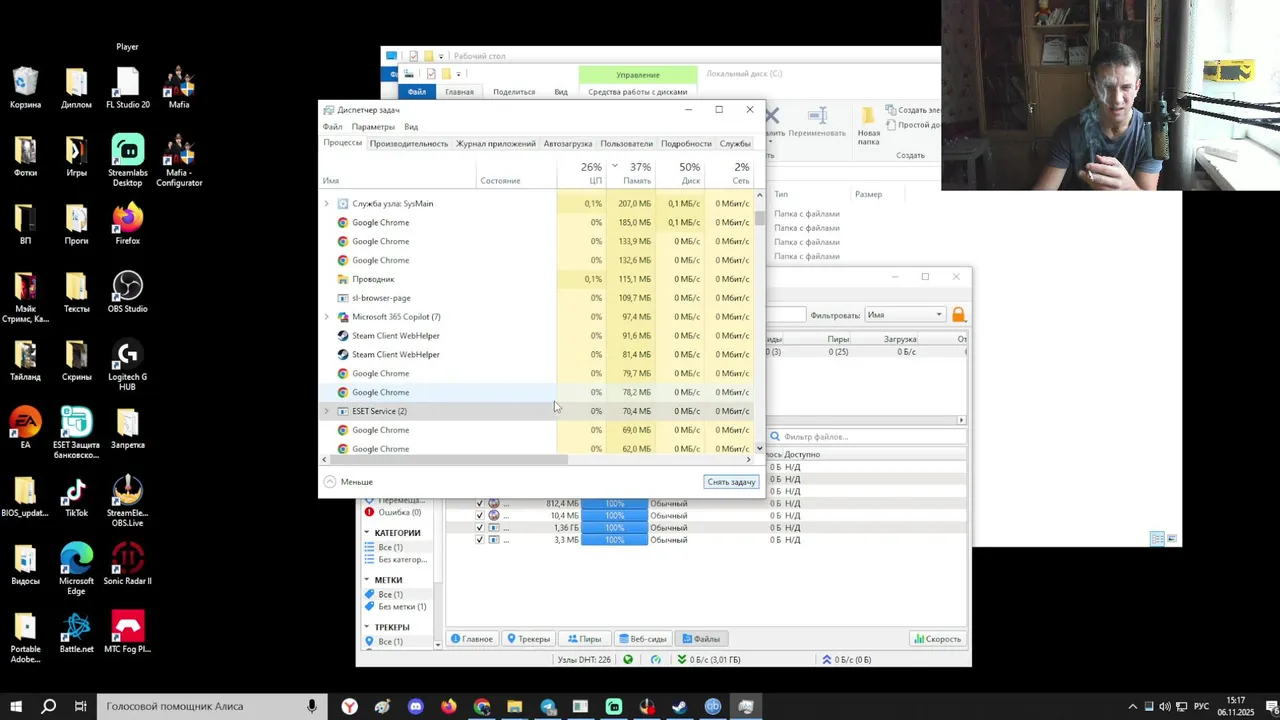Click the orange lock icon in qBittorrent
This screenshot has height=720, width=1280.
958,315
